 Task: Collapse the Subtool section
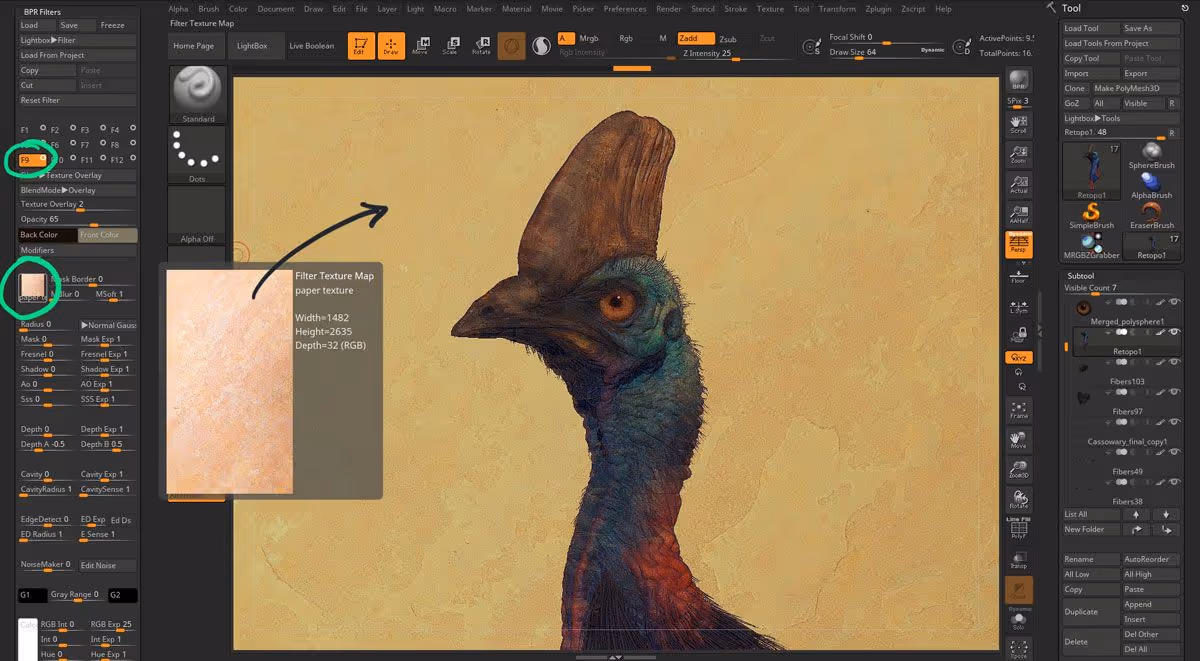pos(1081,276)
